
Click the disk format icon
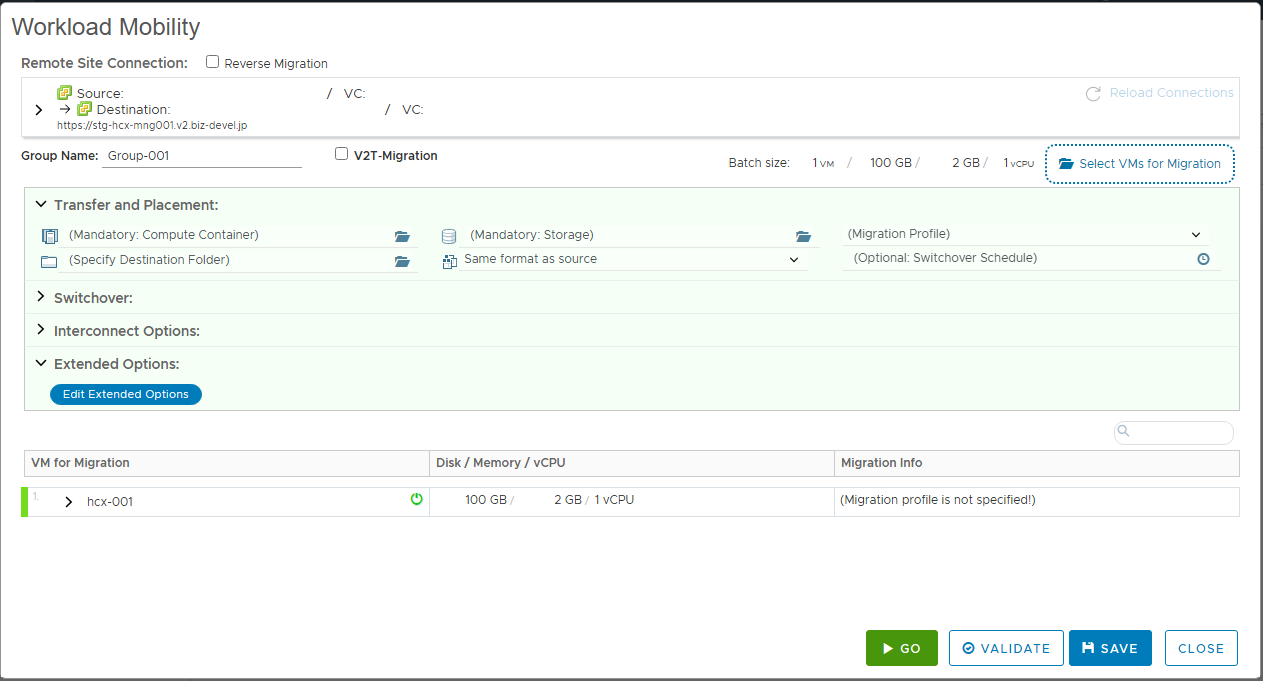pyautogui.click(x=450, y=261)
